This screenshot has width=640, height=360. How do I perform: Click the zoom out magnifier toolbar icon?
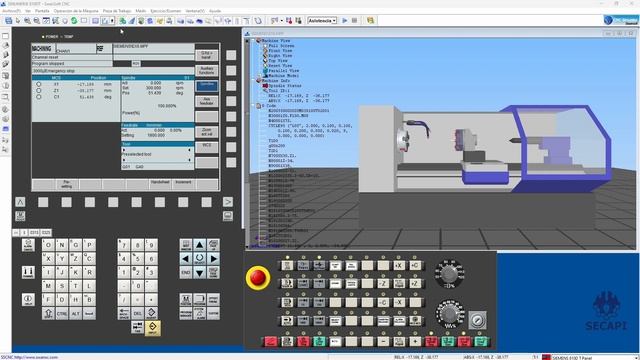click(37, 20)
